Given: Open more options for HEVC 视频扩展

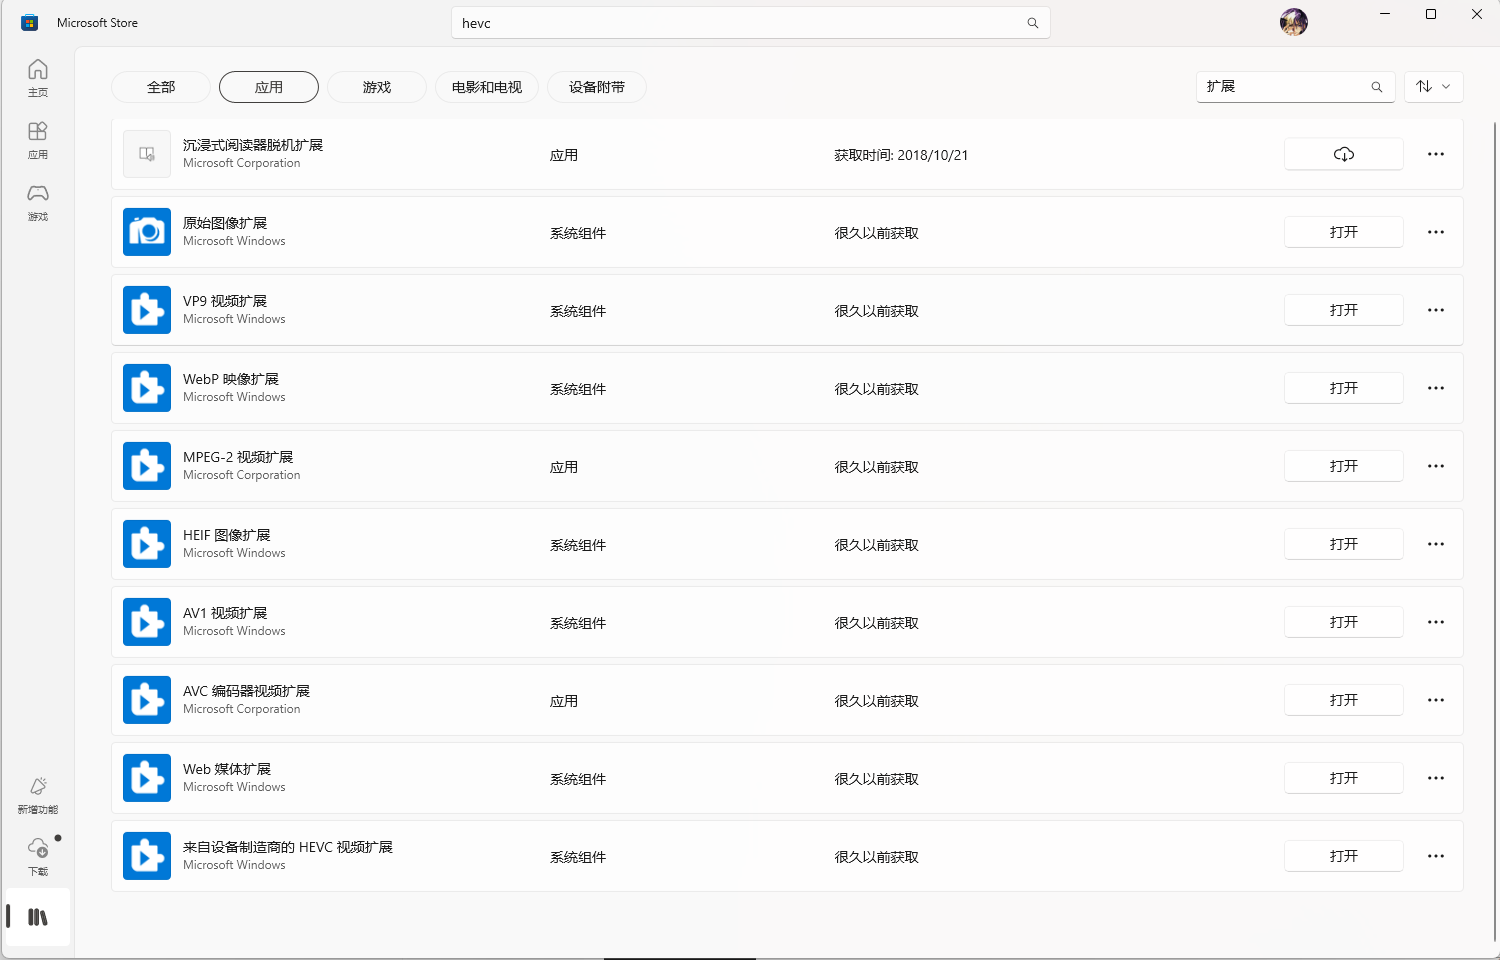Looking at the screenshot, I should [1436, 856].
